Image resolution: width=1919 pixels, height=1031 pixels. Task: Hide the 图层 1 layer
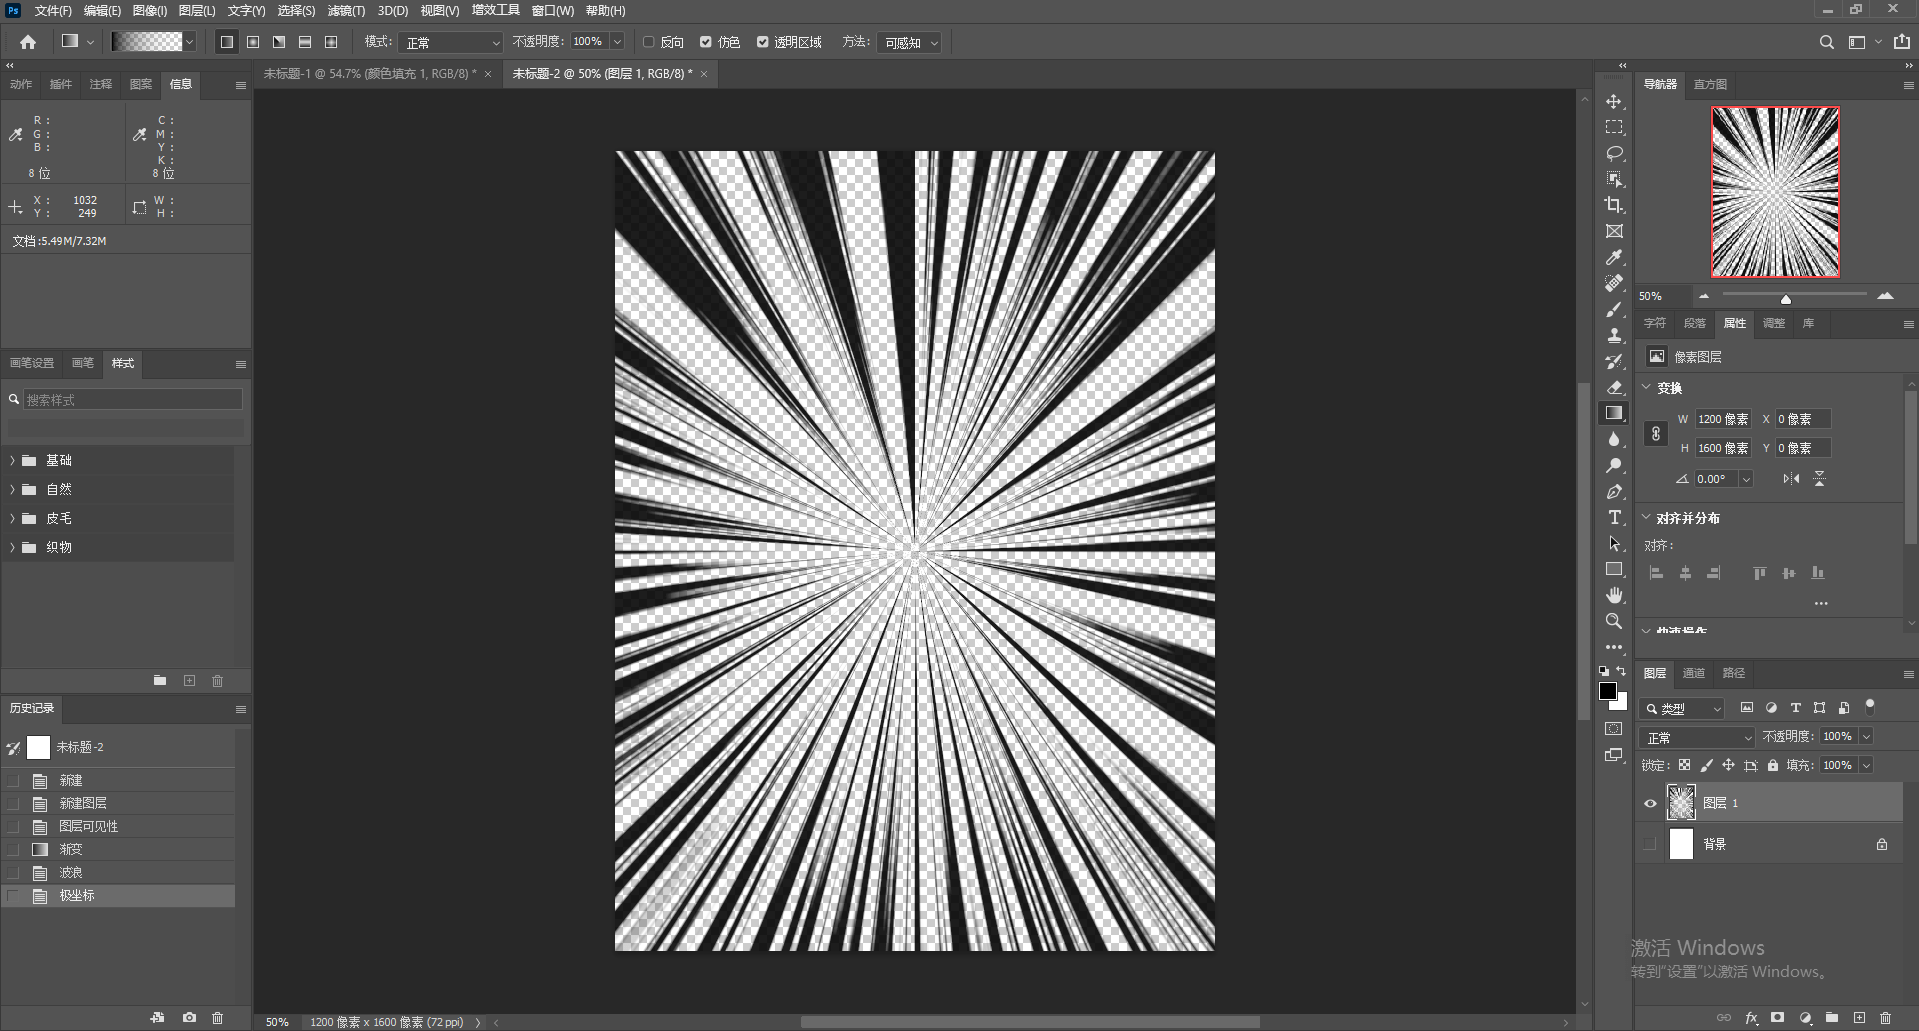click(x=1650, y=803)
